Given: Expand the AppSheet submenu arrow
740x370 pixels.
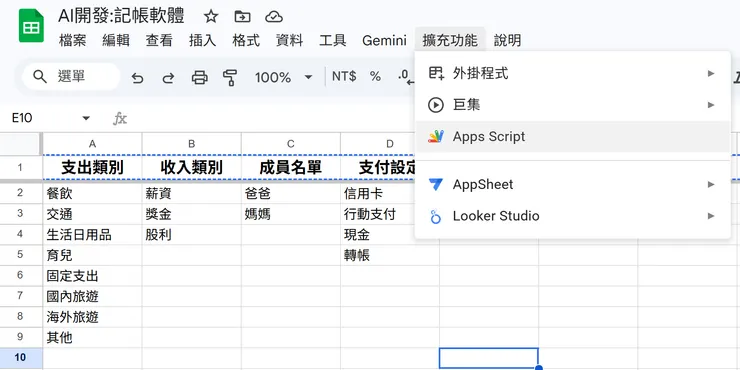Looking at the screenshot, I should (x=711, y=184).
